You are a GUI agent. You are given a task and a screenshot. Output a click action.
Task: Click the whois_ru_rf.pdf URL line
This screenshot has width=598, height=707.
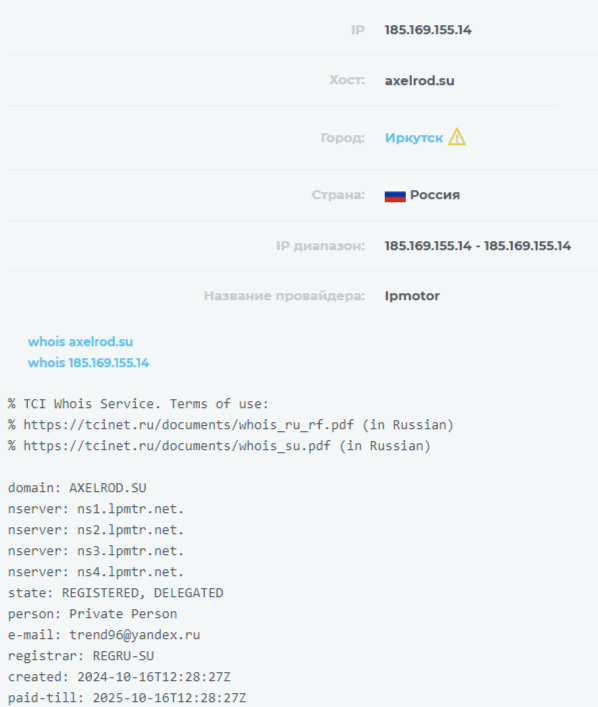(230, 425)
